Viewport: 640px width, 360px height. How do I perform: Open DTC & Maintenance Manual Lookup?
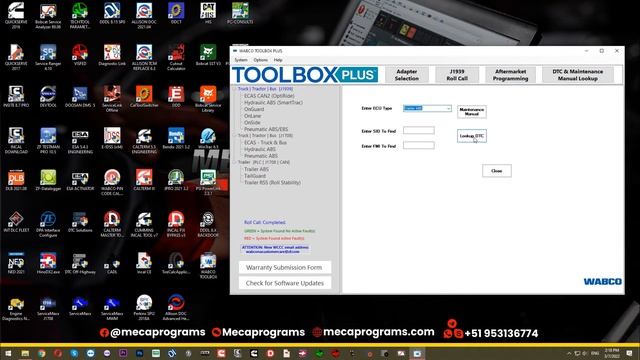click(578, 75)
